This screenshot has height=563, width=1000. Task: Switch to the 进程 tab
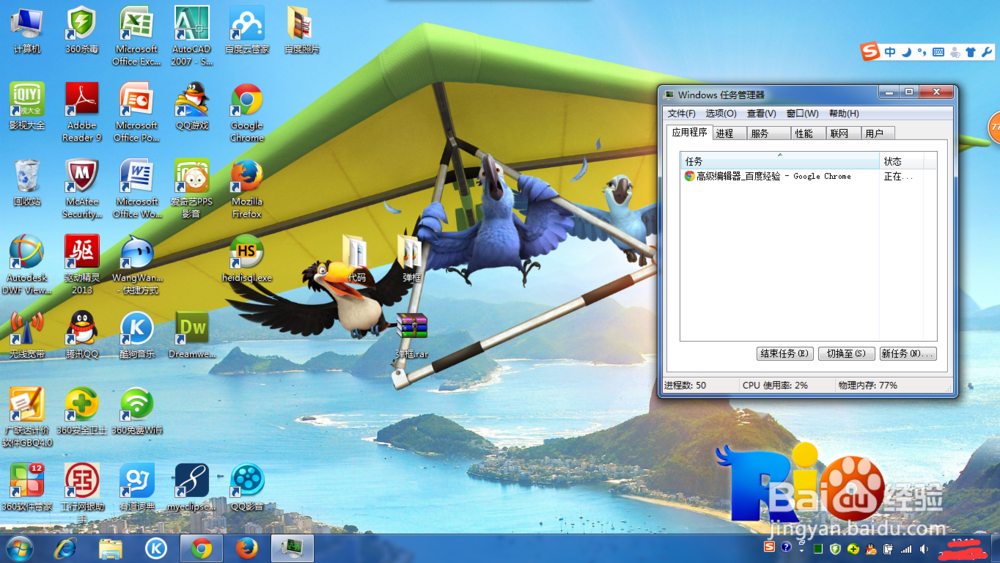tap(730, 133)
